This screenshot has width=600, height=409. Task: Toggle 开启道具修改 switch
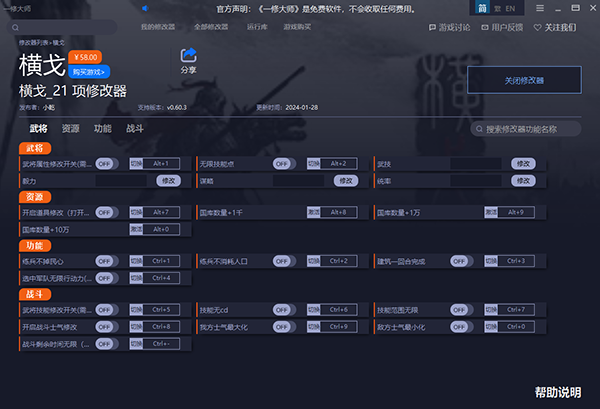click(107, 212)
